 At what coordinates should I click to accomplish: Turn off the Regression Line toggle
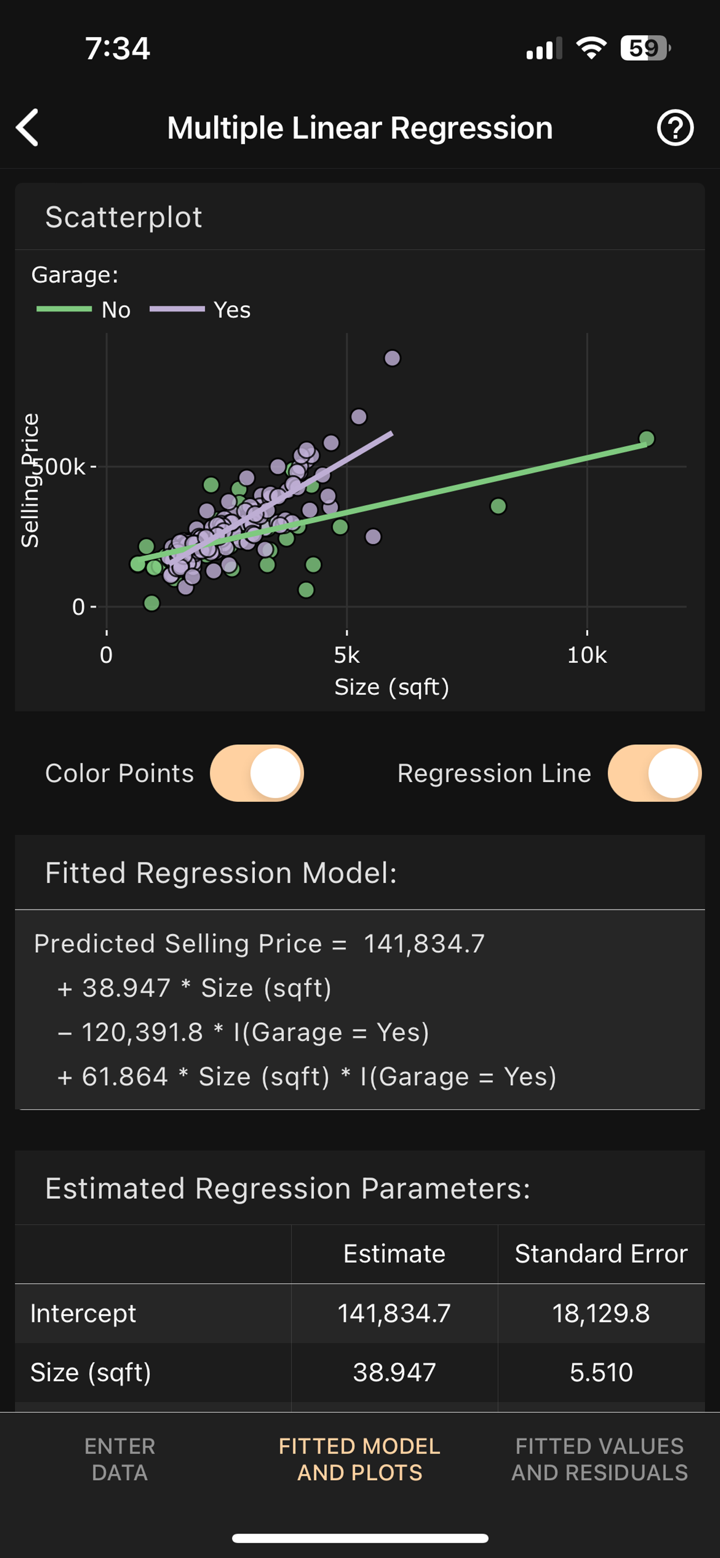654,772
